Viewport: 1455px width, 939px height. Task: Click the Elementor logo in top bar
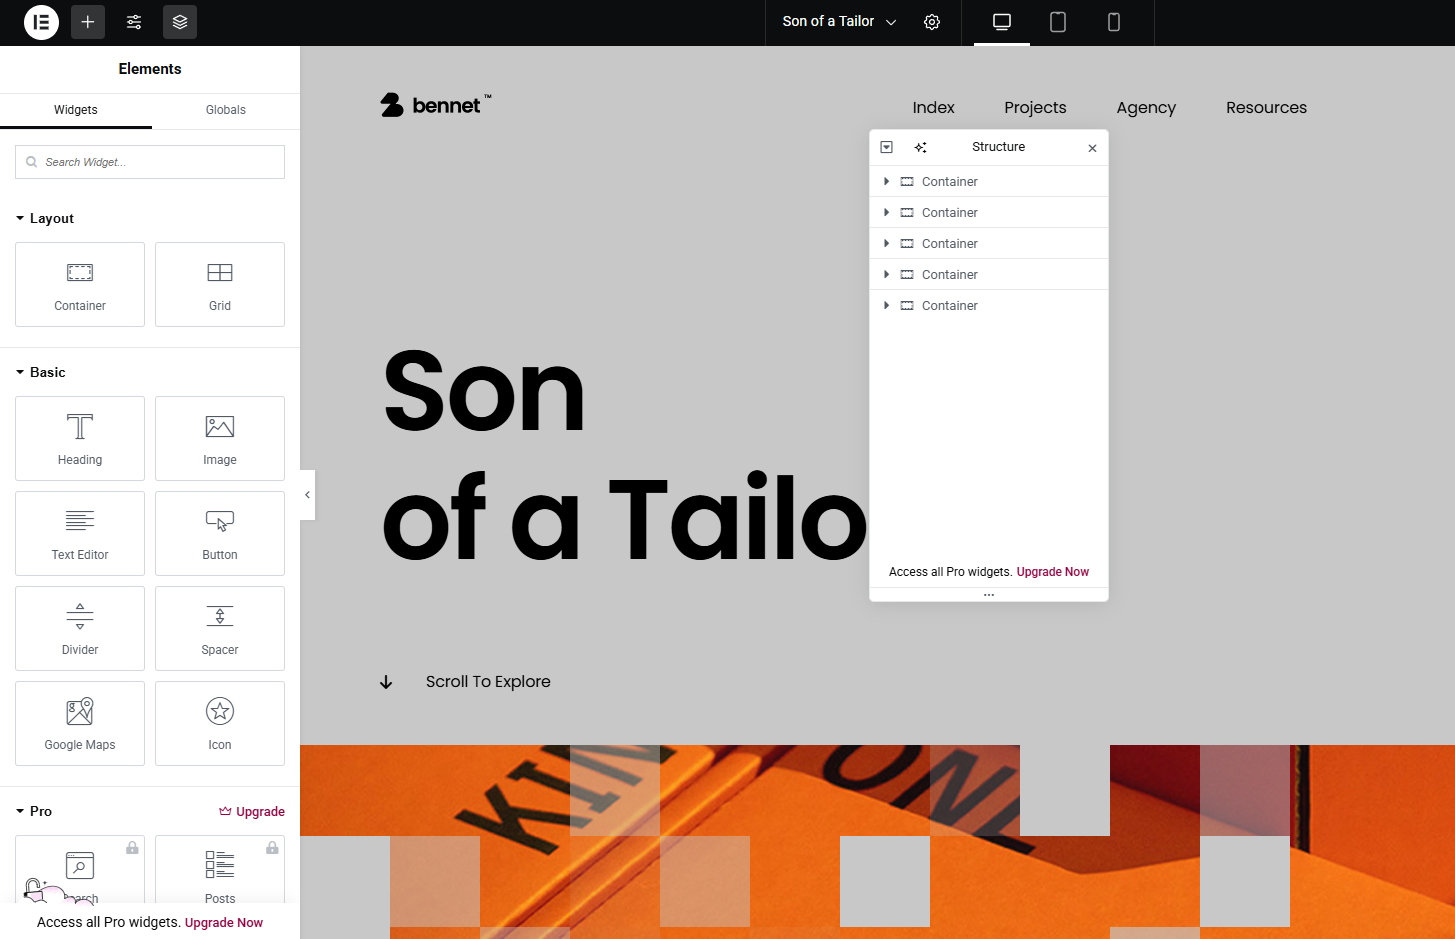click(41, 22)
